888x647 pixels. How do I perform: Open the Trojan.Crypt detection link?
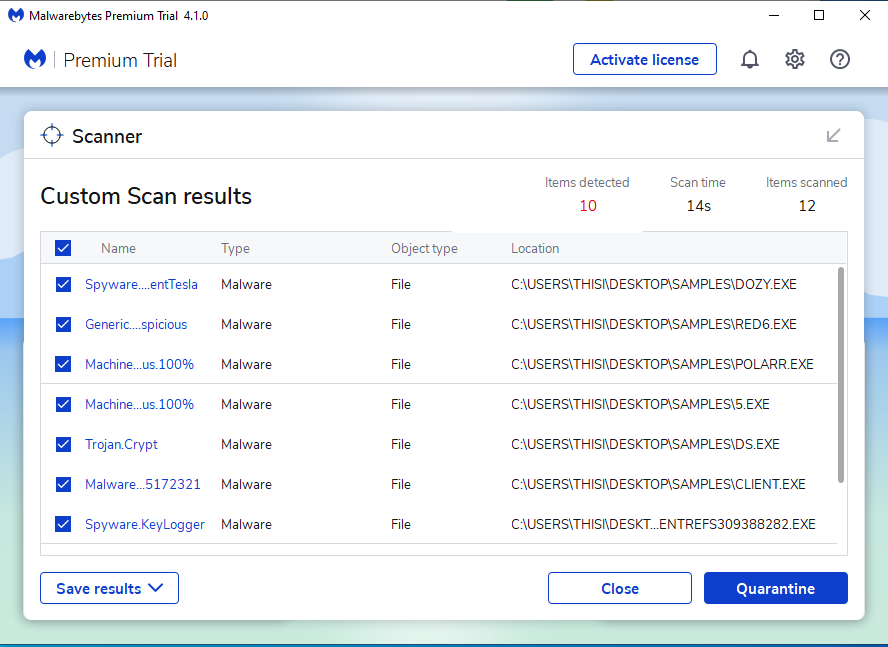click(x=121, y=444)
